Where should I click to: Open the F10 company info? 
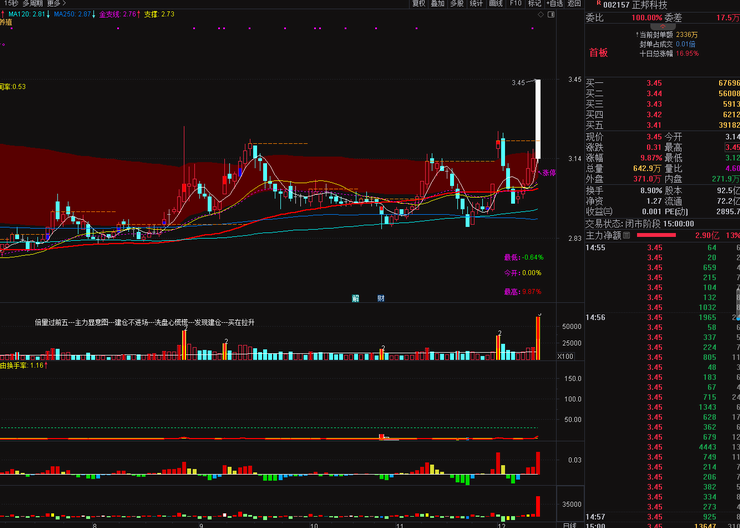(516, 4)
